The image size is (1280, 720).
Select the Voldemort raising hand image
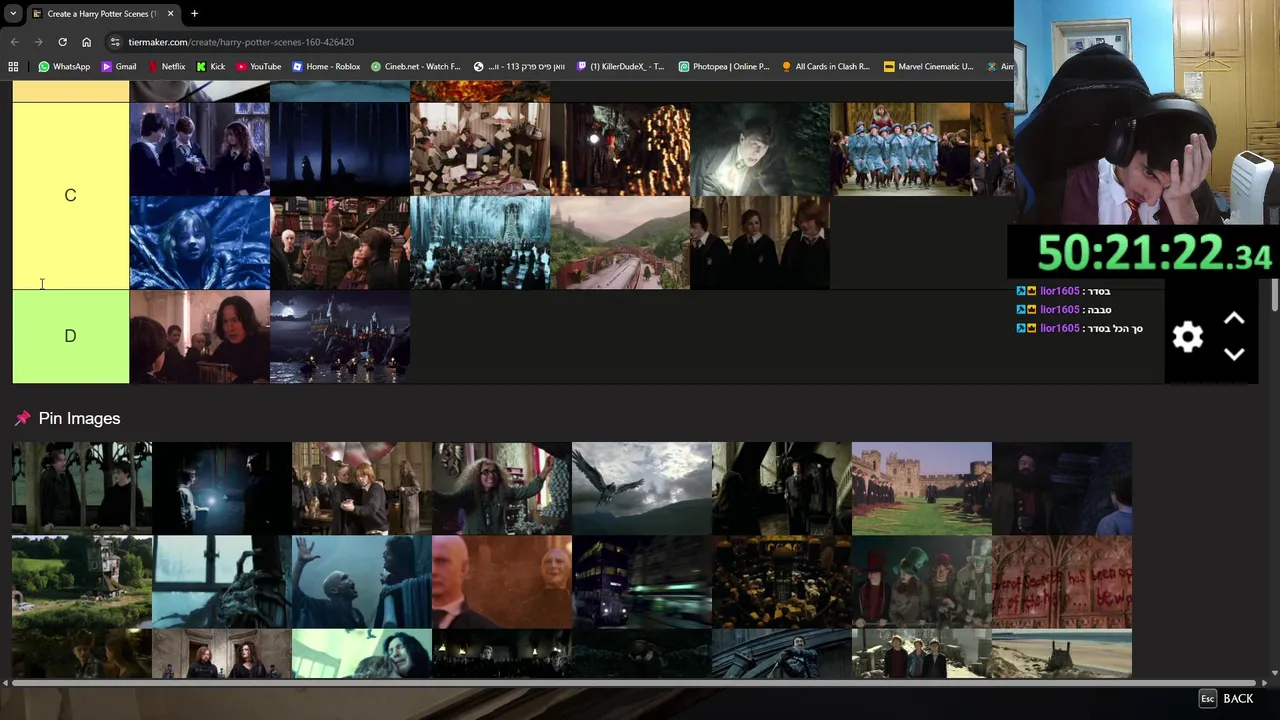362,582
